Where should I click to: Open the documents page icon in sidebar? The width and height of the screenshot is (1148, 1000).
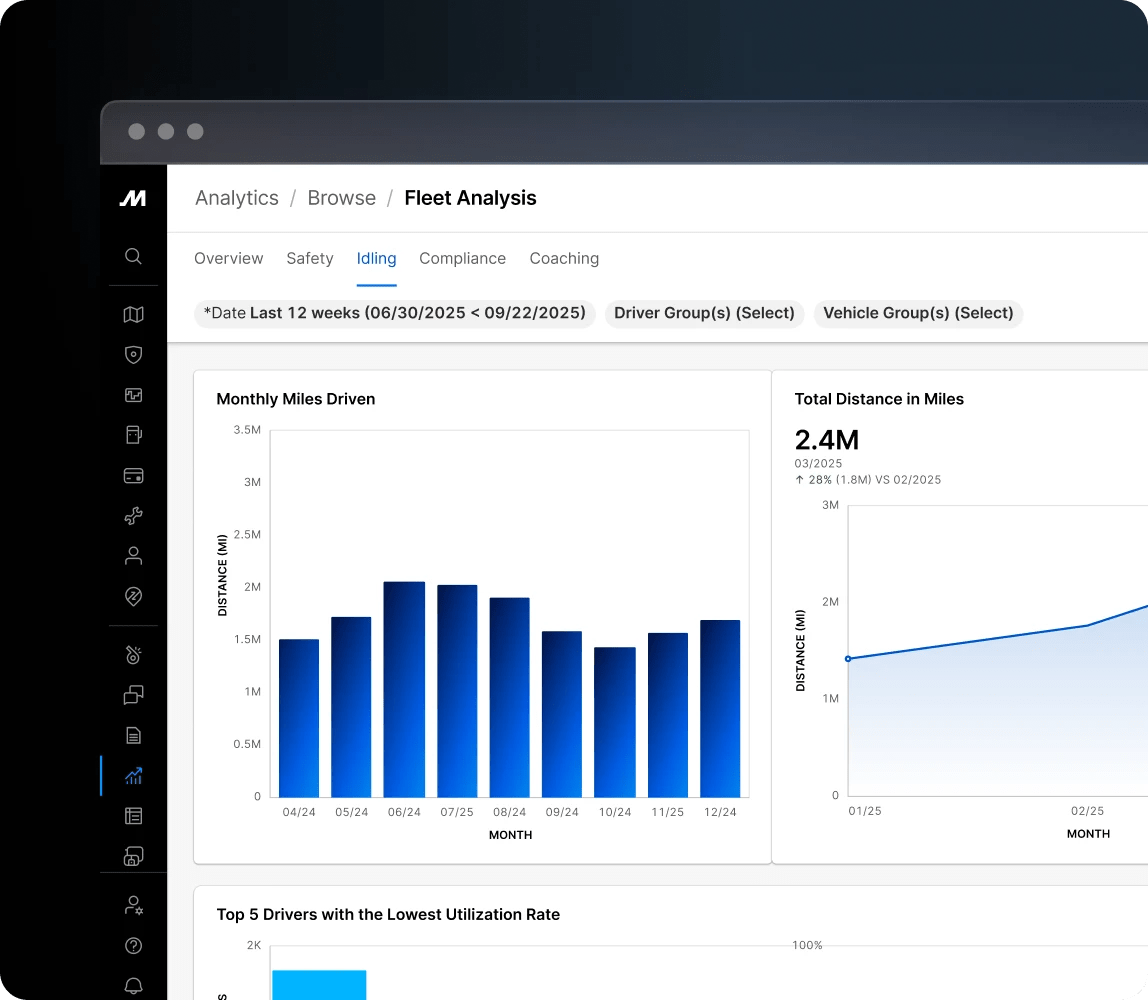(133, 735)
